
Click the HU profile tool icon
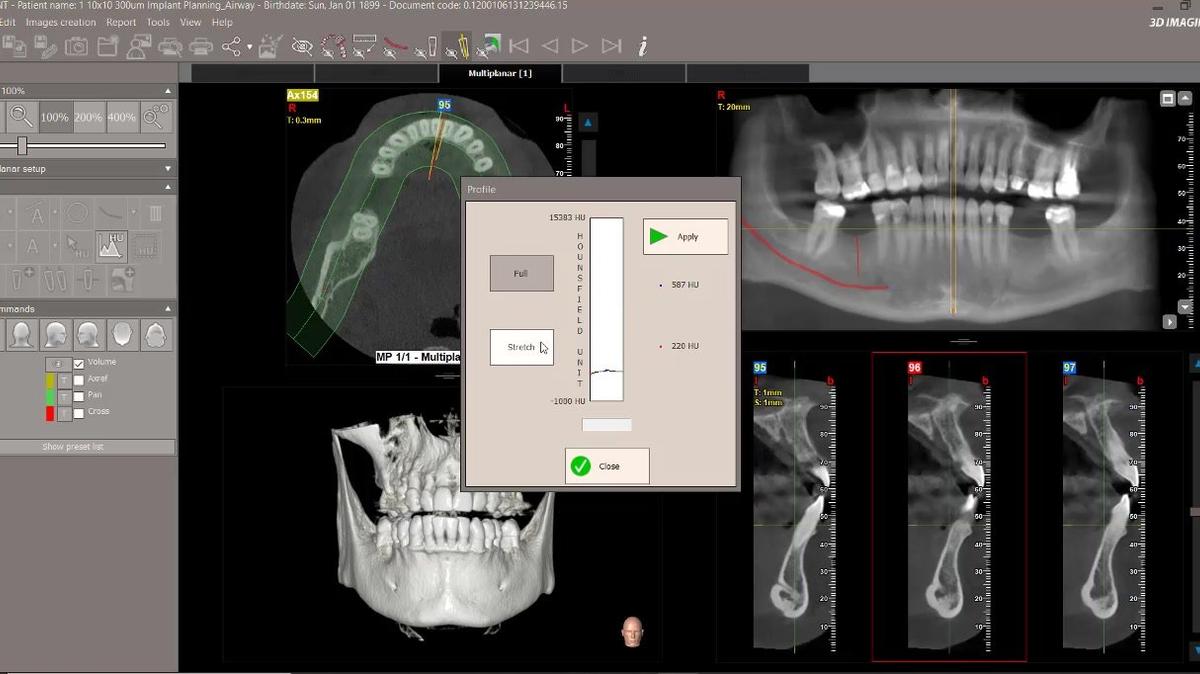click(110, 245)
